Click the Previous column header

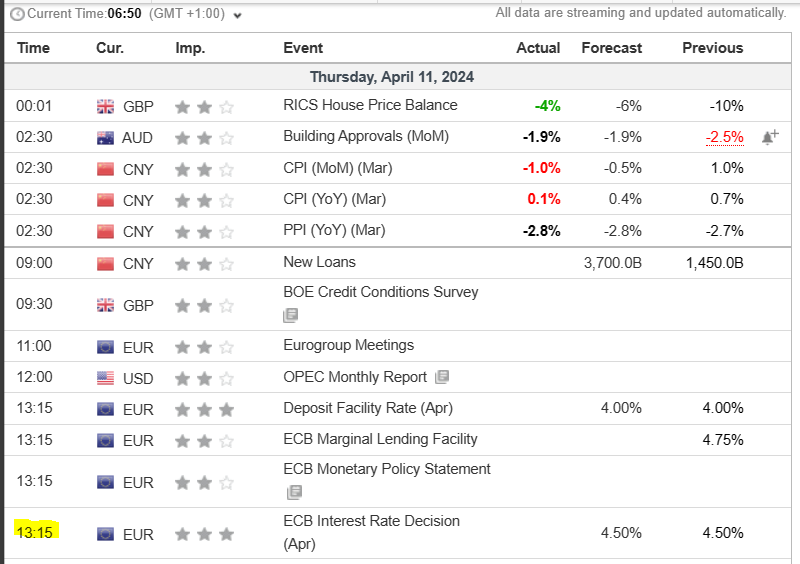712,48
